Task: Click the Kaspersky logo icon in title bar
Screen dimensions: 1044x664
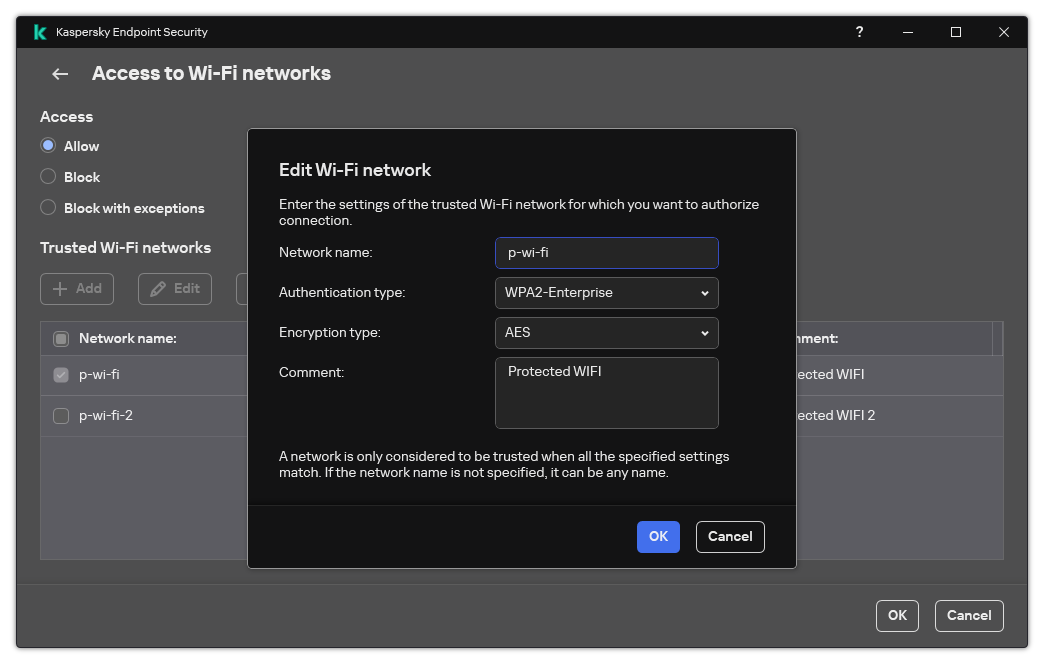Action: pyautogui.click(x=39, y=31)
